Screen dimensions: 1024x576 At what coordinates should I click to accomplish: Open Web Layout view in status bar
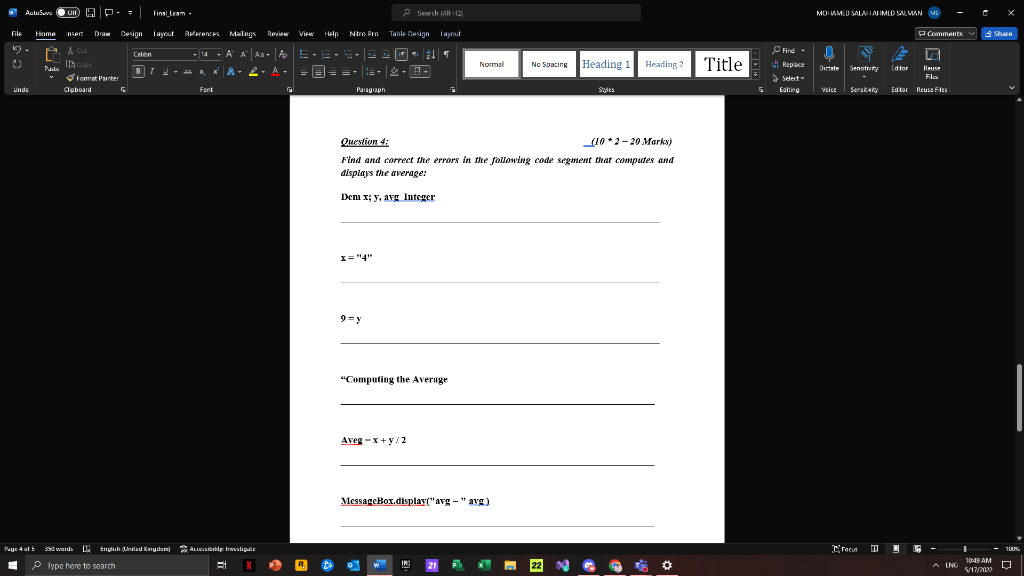tap(918, 549)
